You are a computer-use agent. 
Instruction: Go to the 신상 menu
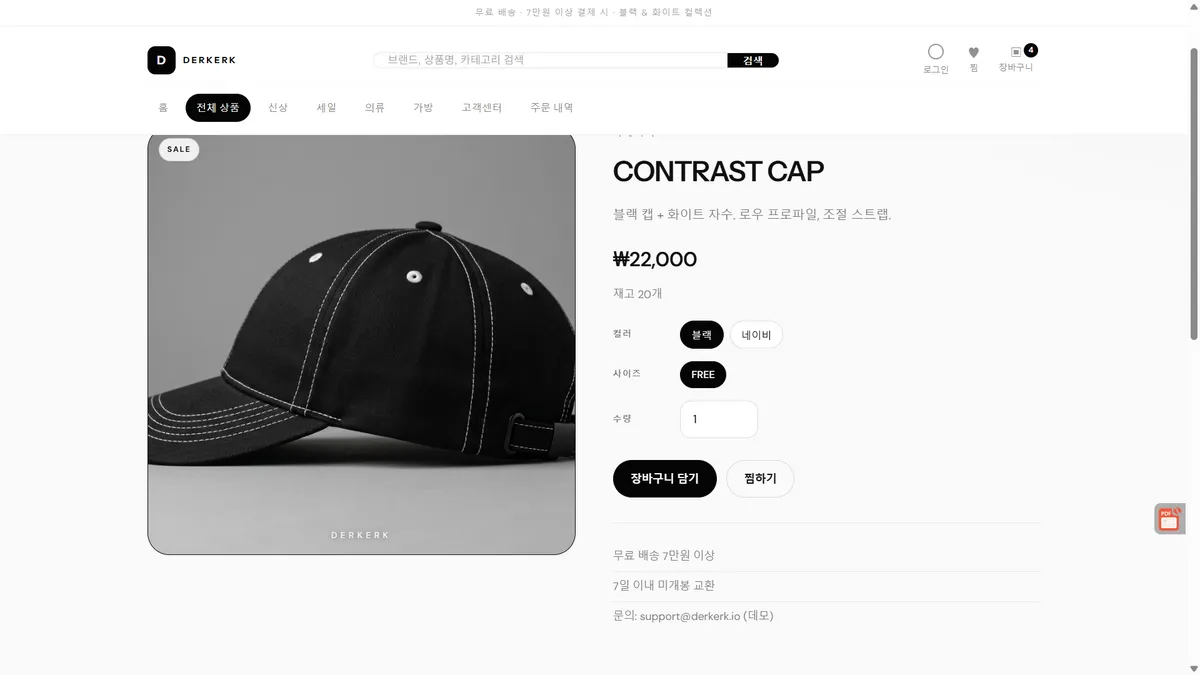278,107
